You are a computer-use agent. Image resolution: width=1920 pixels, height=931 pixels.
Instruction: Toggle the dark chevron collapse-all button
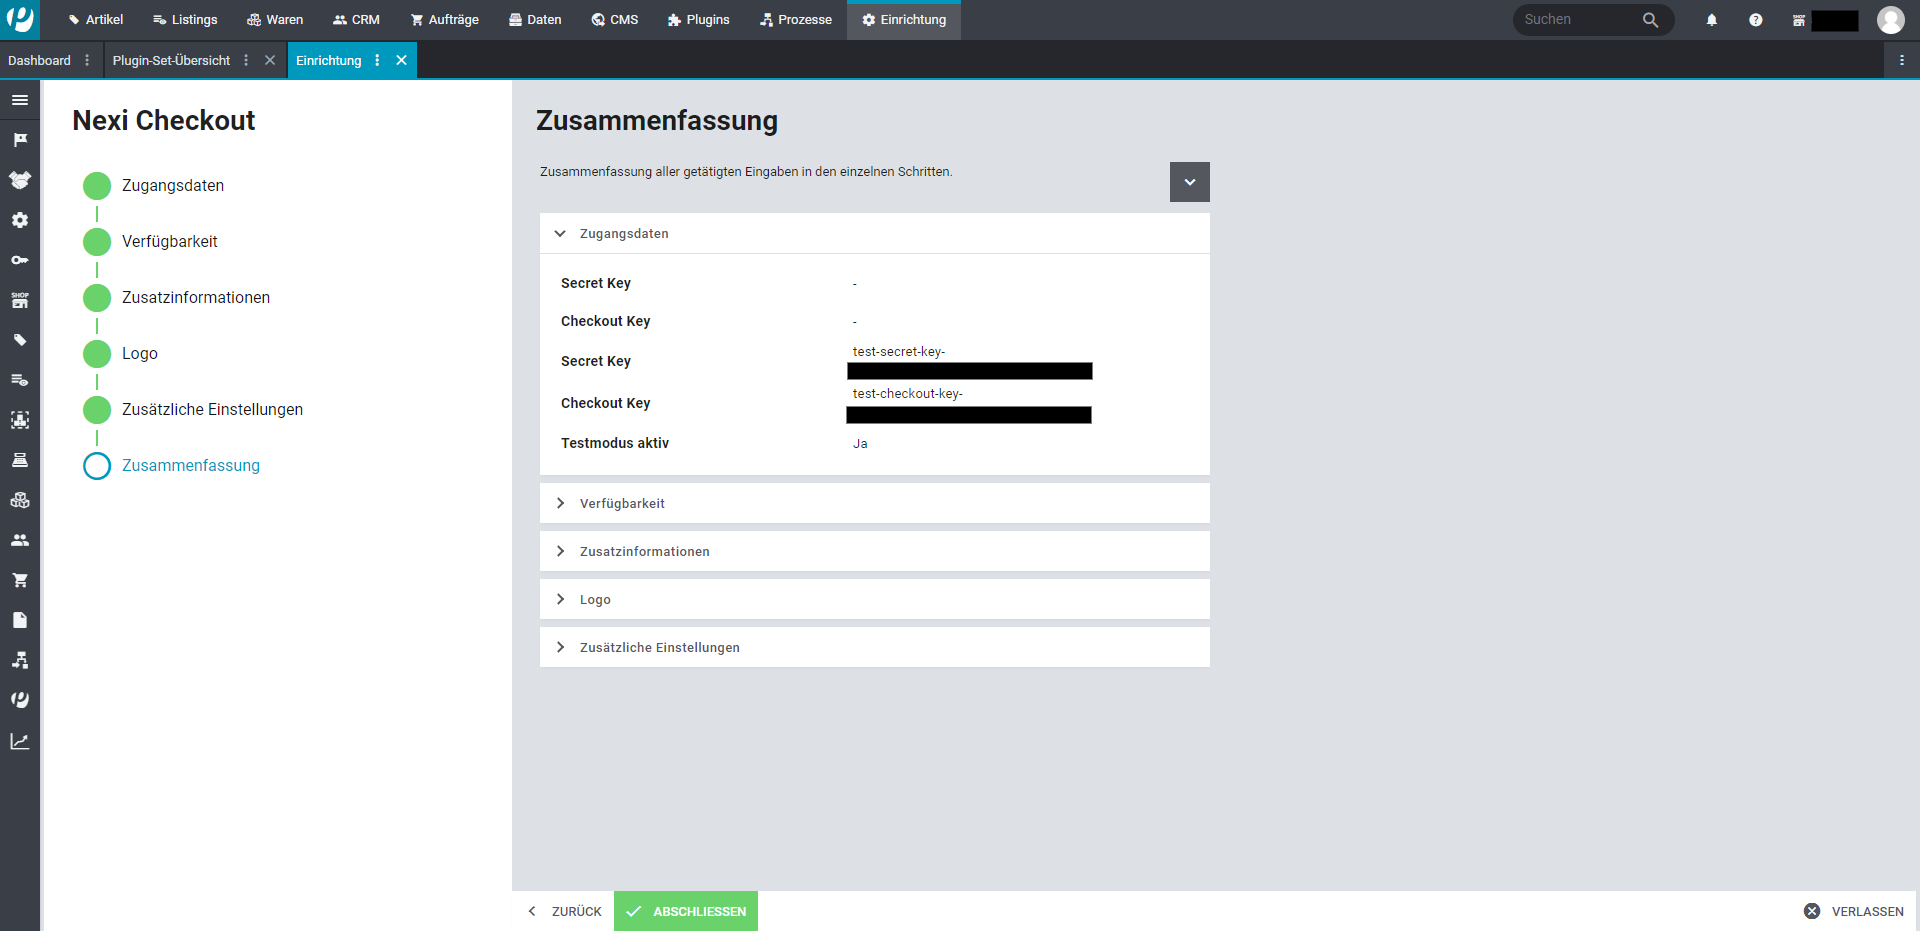[x=1190, y=182]
